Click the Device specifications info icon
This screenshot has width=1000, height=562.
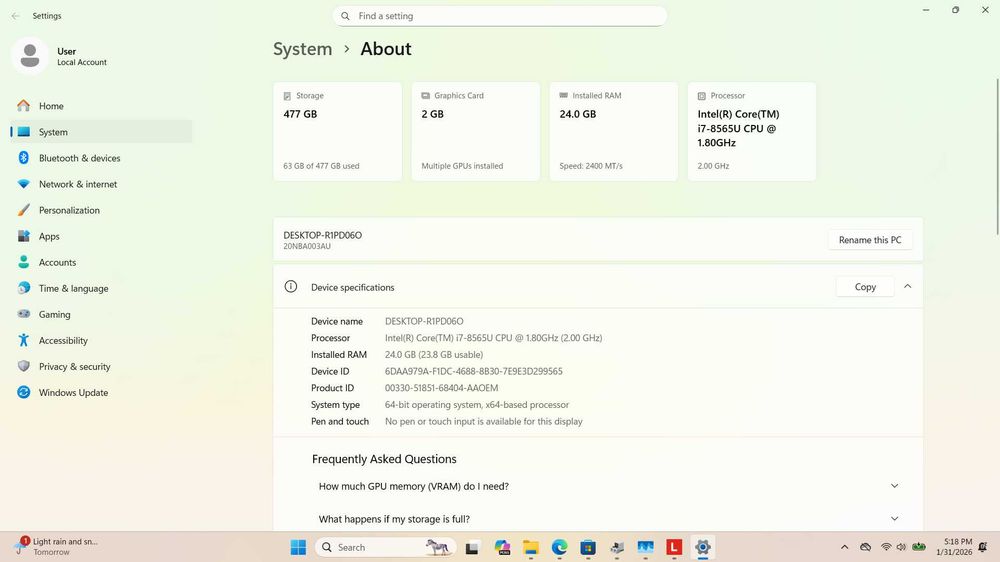point(291,286)
